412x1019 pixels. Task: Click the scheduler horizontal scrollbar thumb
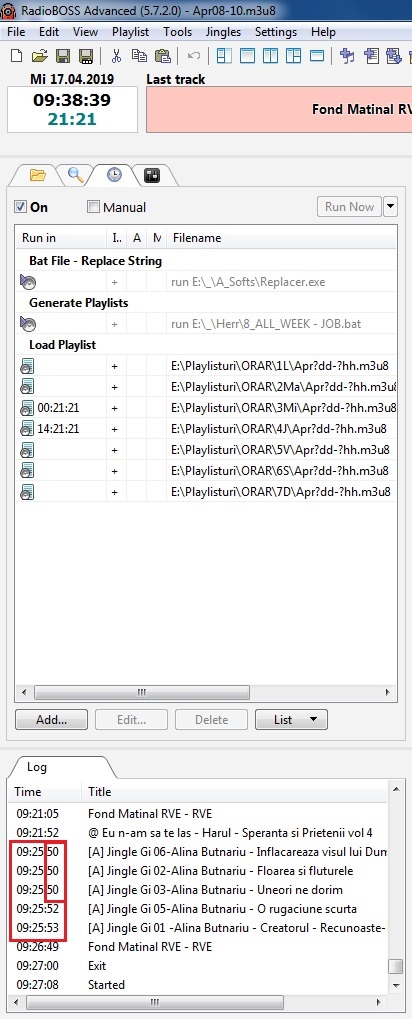point(141,693)
